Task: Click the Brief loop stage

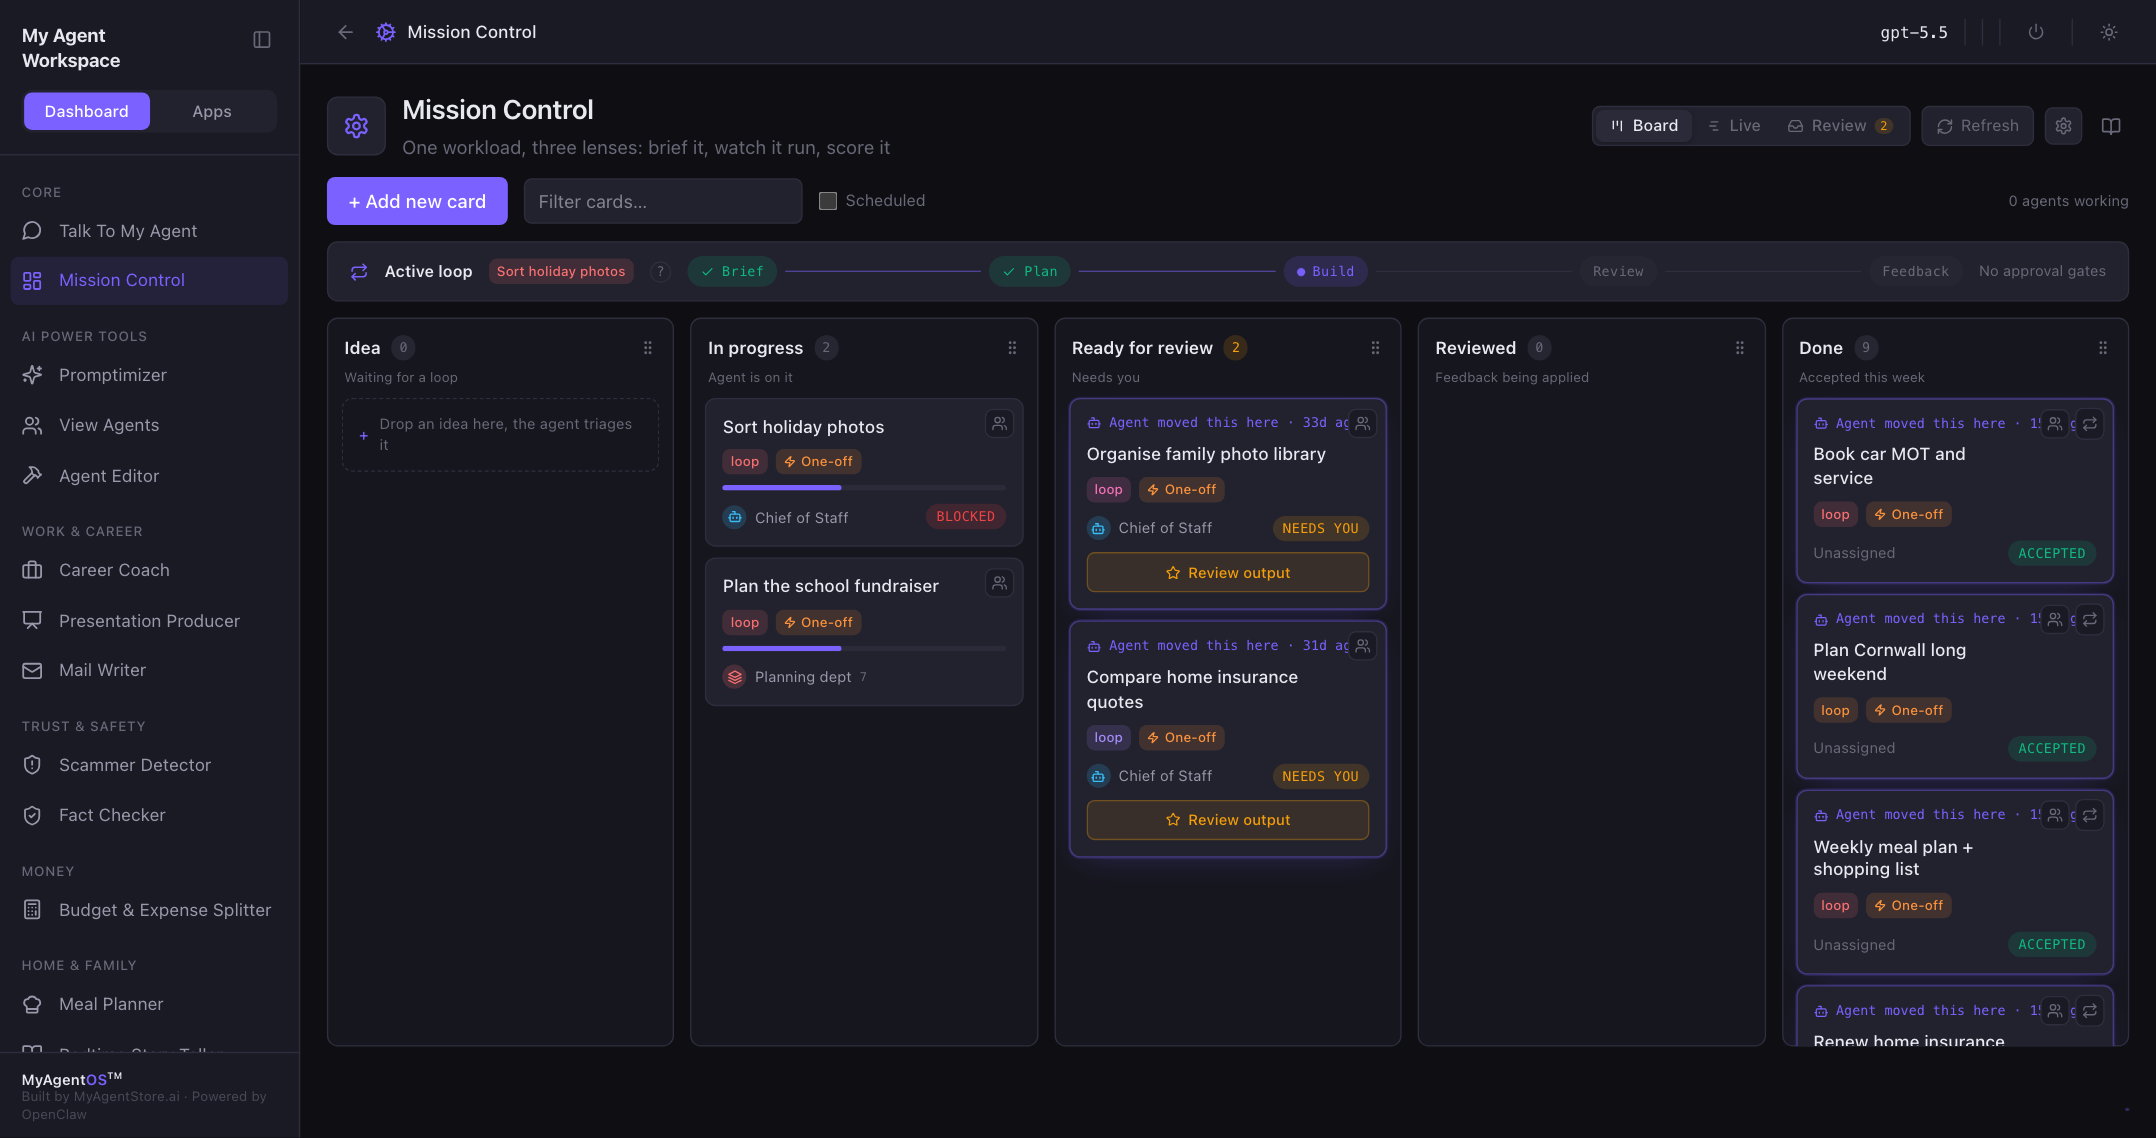Action: tap(732, 271)
